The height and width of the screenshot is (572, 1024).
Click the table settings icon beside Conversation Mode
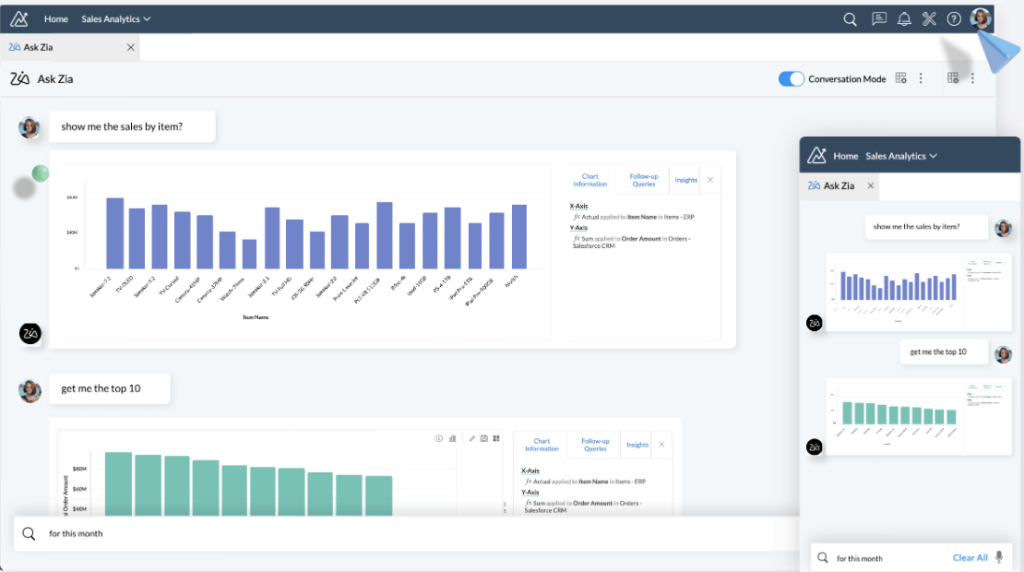pyautogui.click(x=901, y=78)
